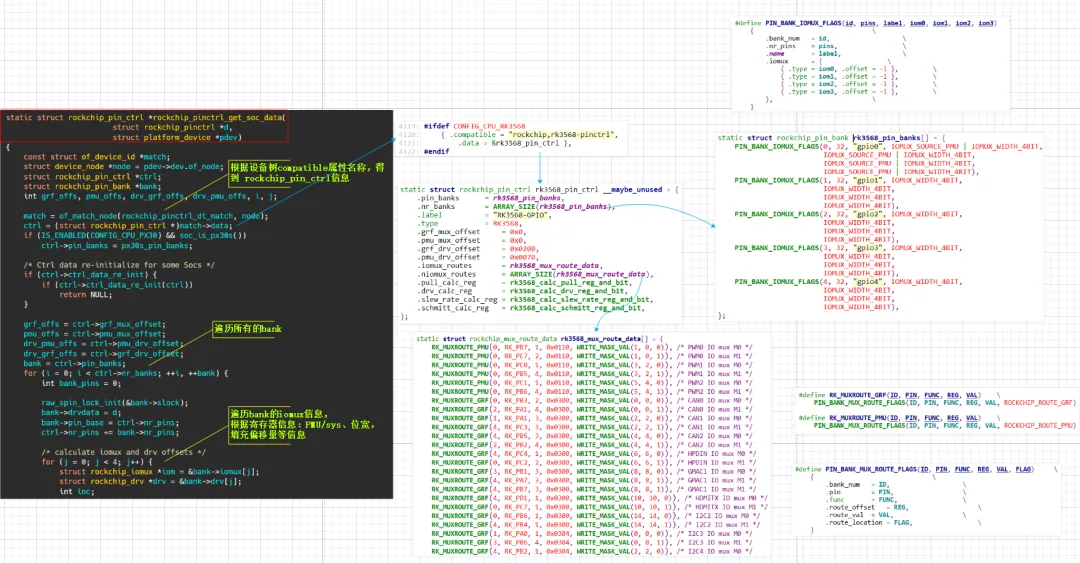1080x563 pixels.
Task: Click the comment calculate iomux and drv offsets
Action: [x=123, y=452]
